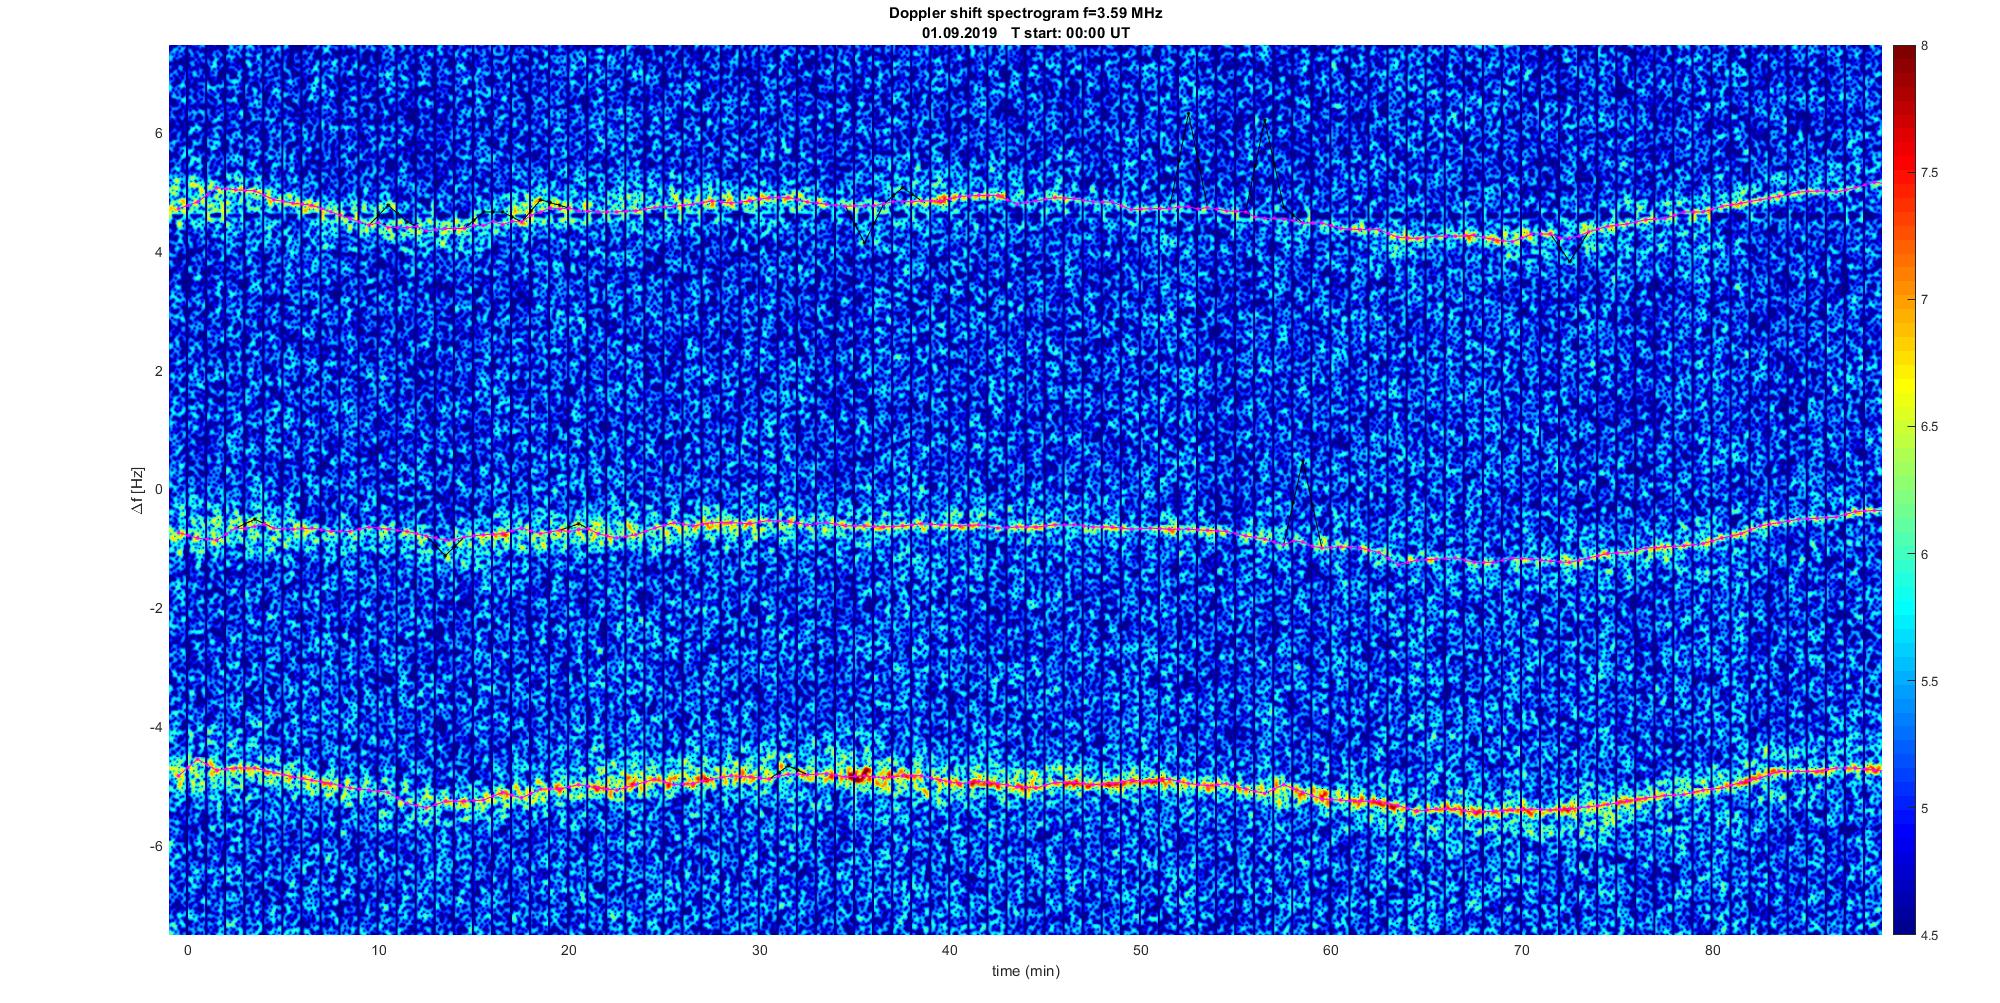
Task: Click the y-axis tick label '-2'
Action: [x=156, y=609]
